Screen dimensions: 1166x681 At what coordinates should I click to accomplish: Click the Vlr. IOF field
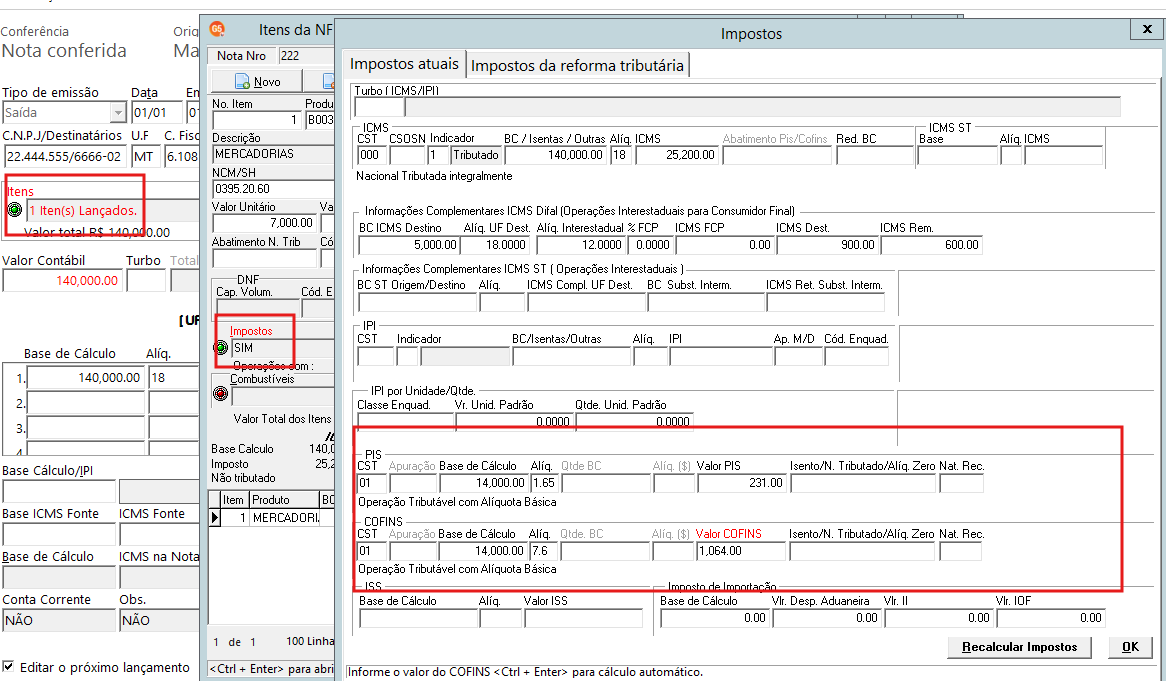pyautogui.click(x=1050, y=619)
